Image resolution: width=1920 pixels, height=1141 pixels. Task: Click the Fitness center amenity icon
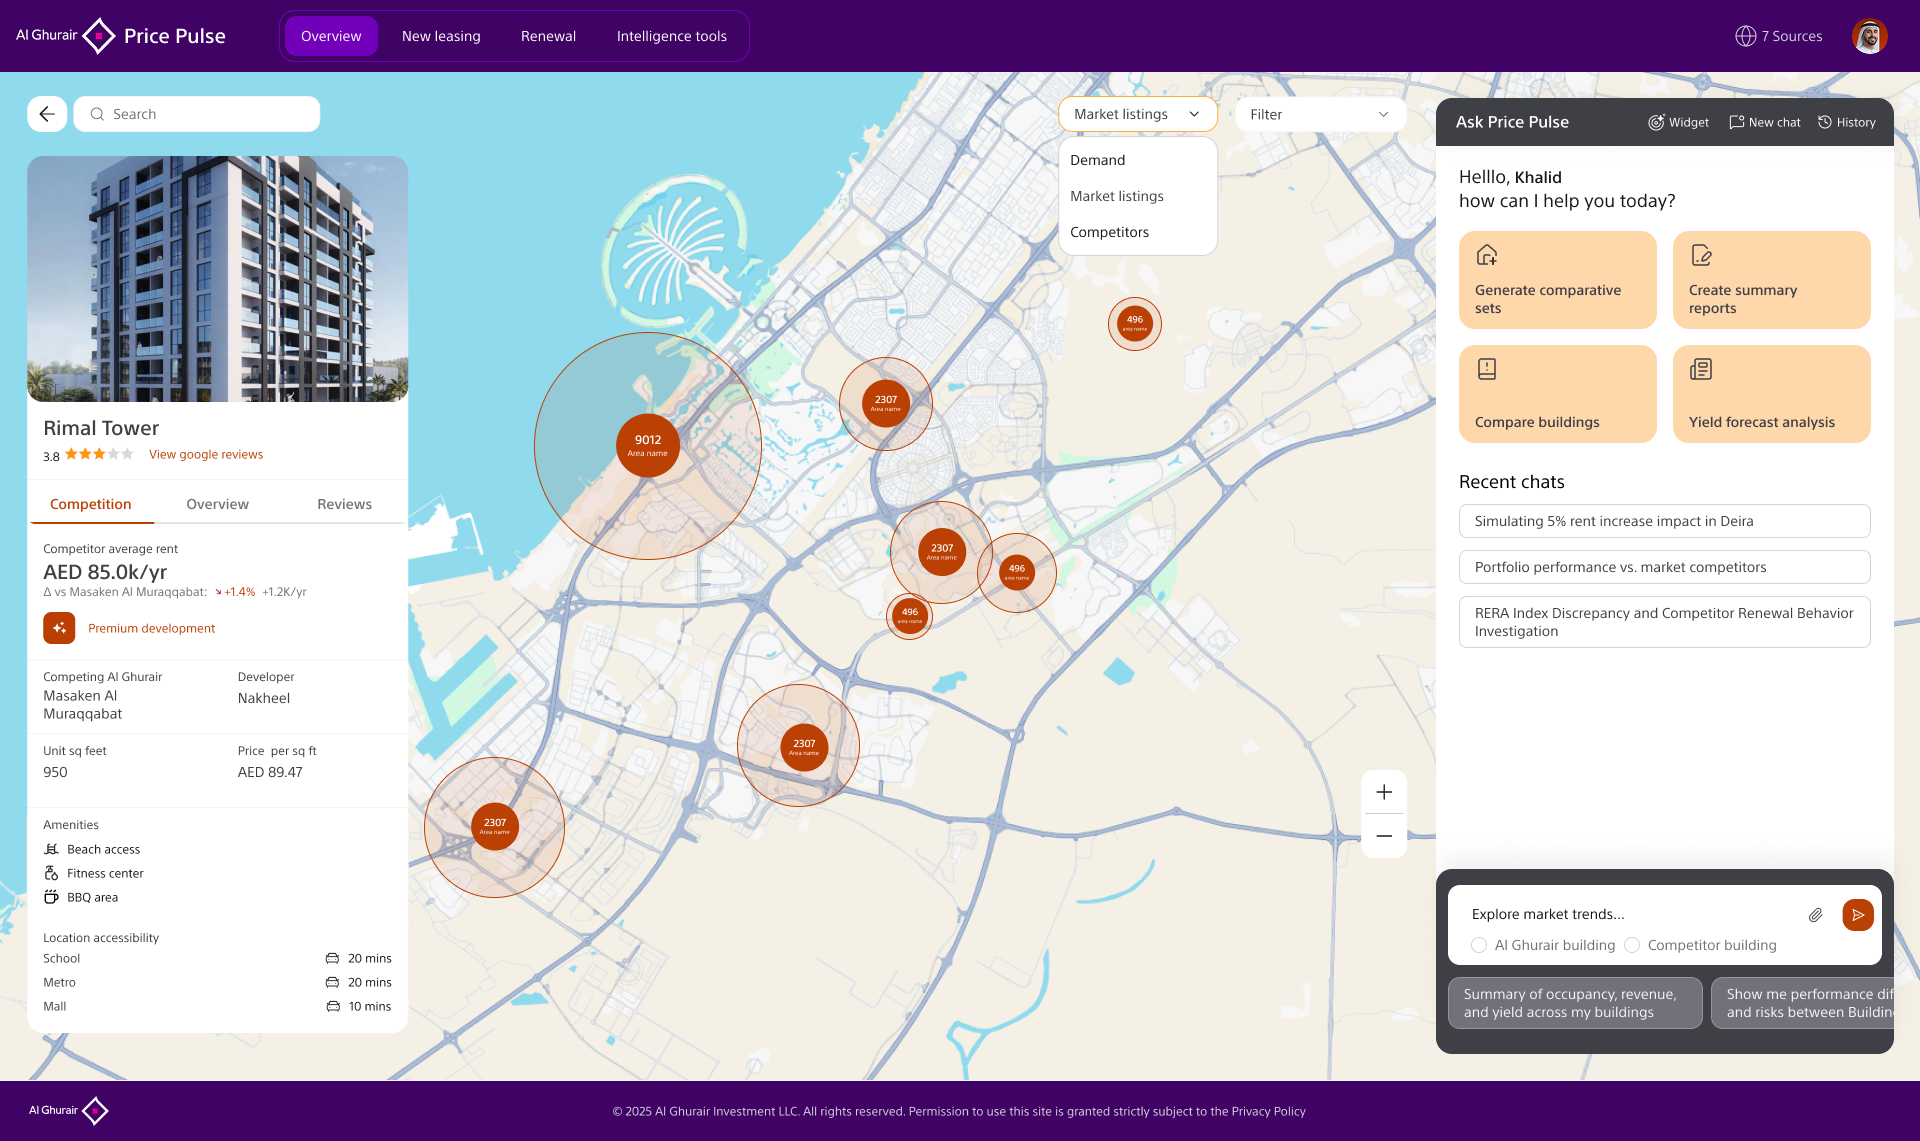click(52, 873)
